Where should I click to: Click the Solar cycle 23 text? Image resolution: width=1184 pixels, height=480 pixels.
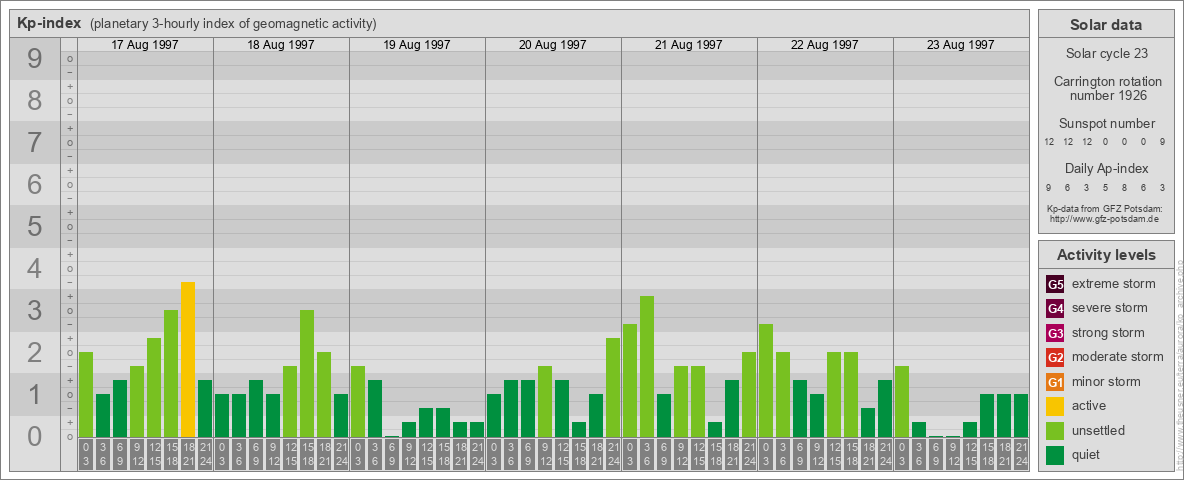click(x=1106, y=54)
